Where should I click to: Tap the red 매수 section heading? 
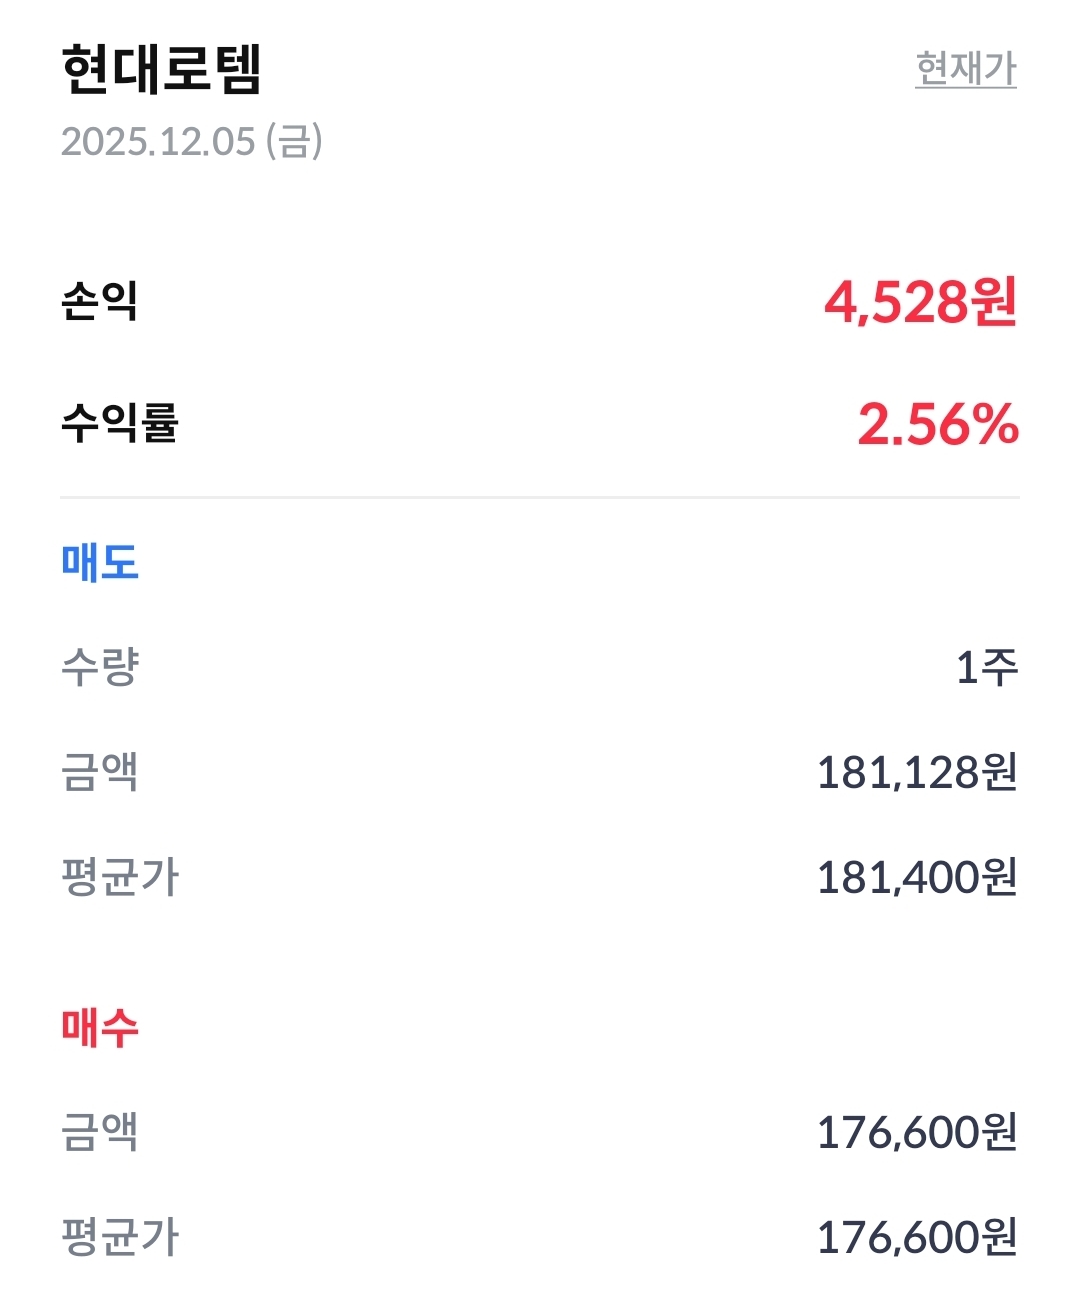coord(99,1027)
